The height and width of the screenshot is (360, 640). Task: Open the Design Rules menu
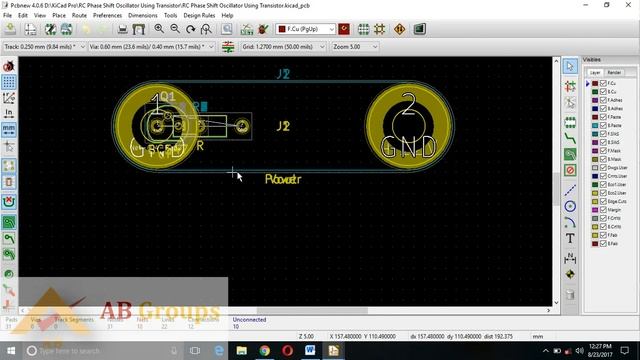199,16
